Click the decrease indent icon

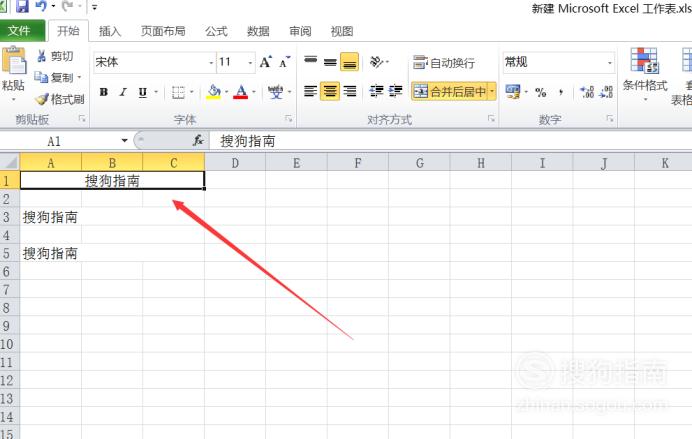(x=376, y=91)
